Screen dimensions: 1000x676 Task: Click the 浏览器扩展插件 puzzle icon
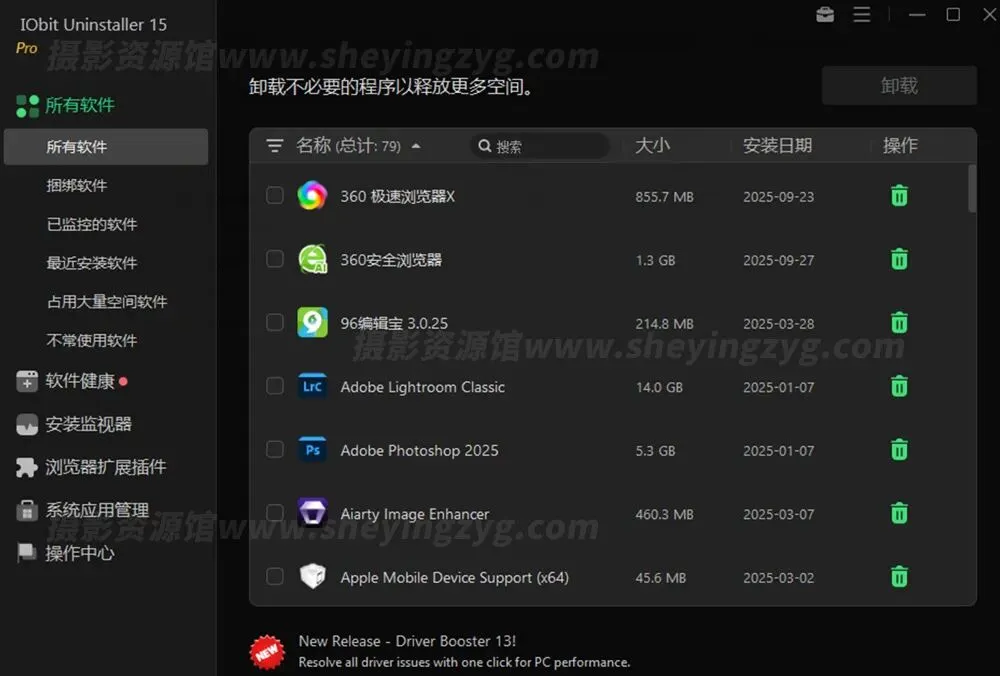27,467
